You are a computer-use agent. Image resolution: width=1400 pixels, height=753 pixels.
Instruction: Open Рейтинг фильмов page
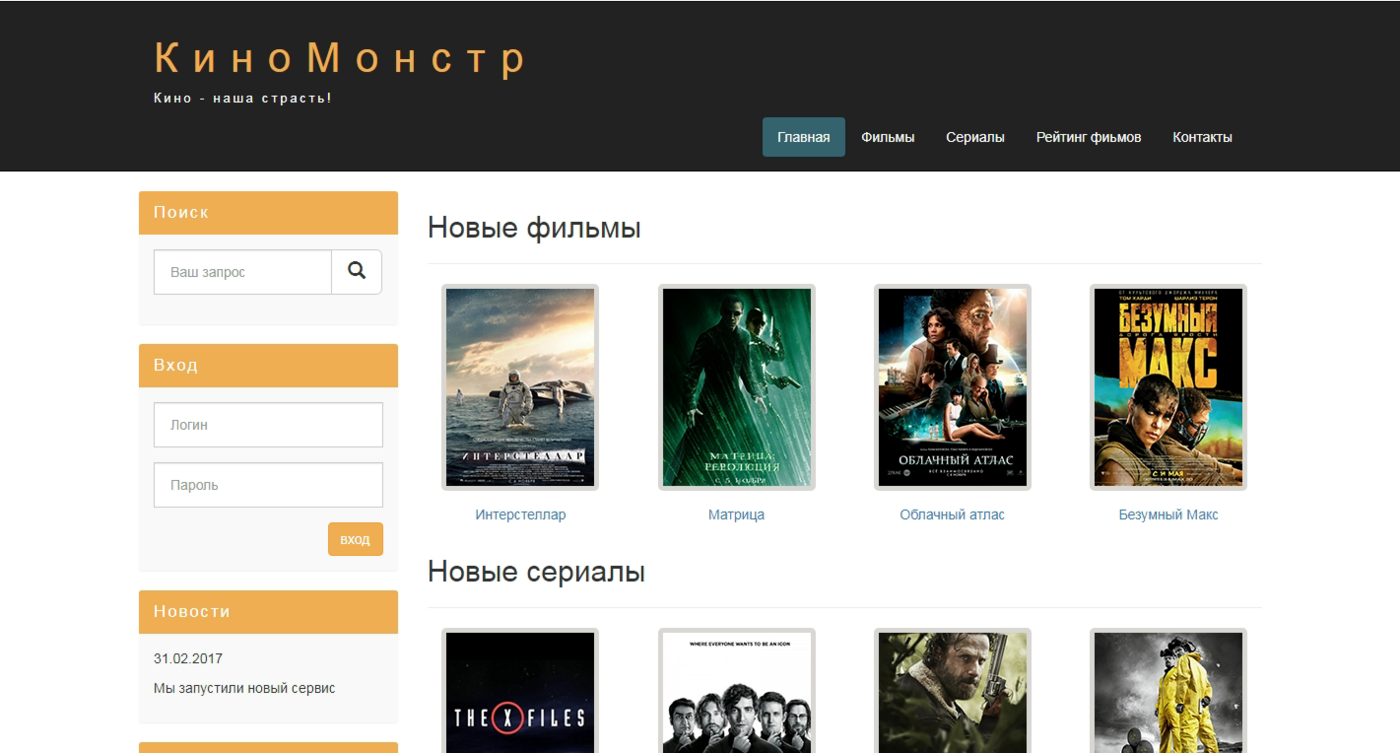tap(1088, 137)
